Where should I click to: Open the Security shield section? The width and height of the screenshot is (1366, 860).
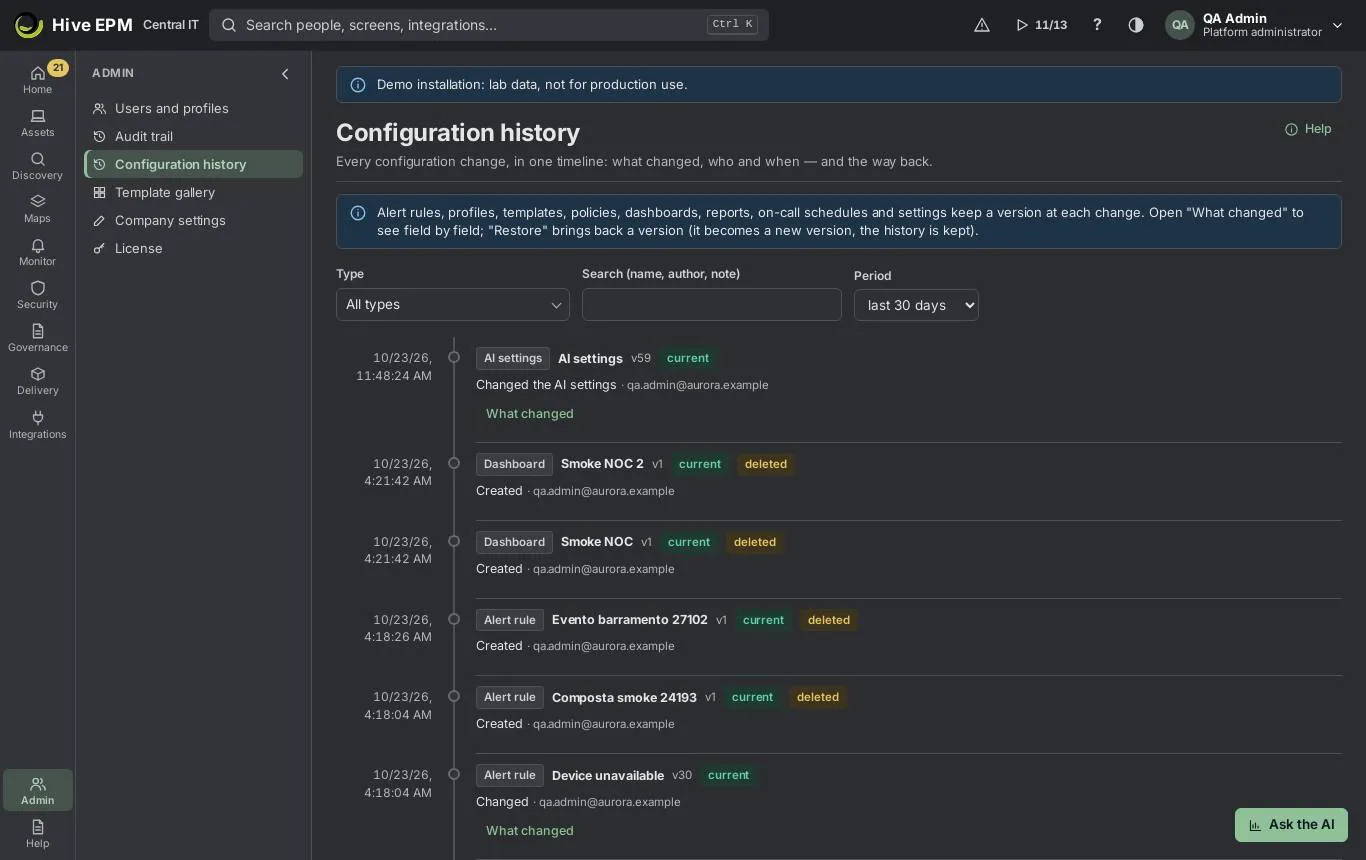pos(37,295)
